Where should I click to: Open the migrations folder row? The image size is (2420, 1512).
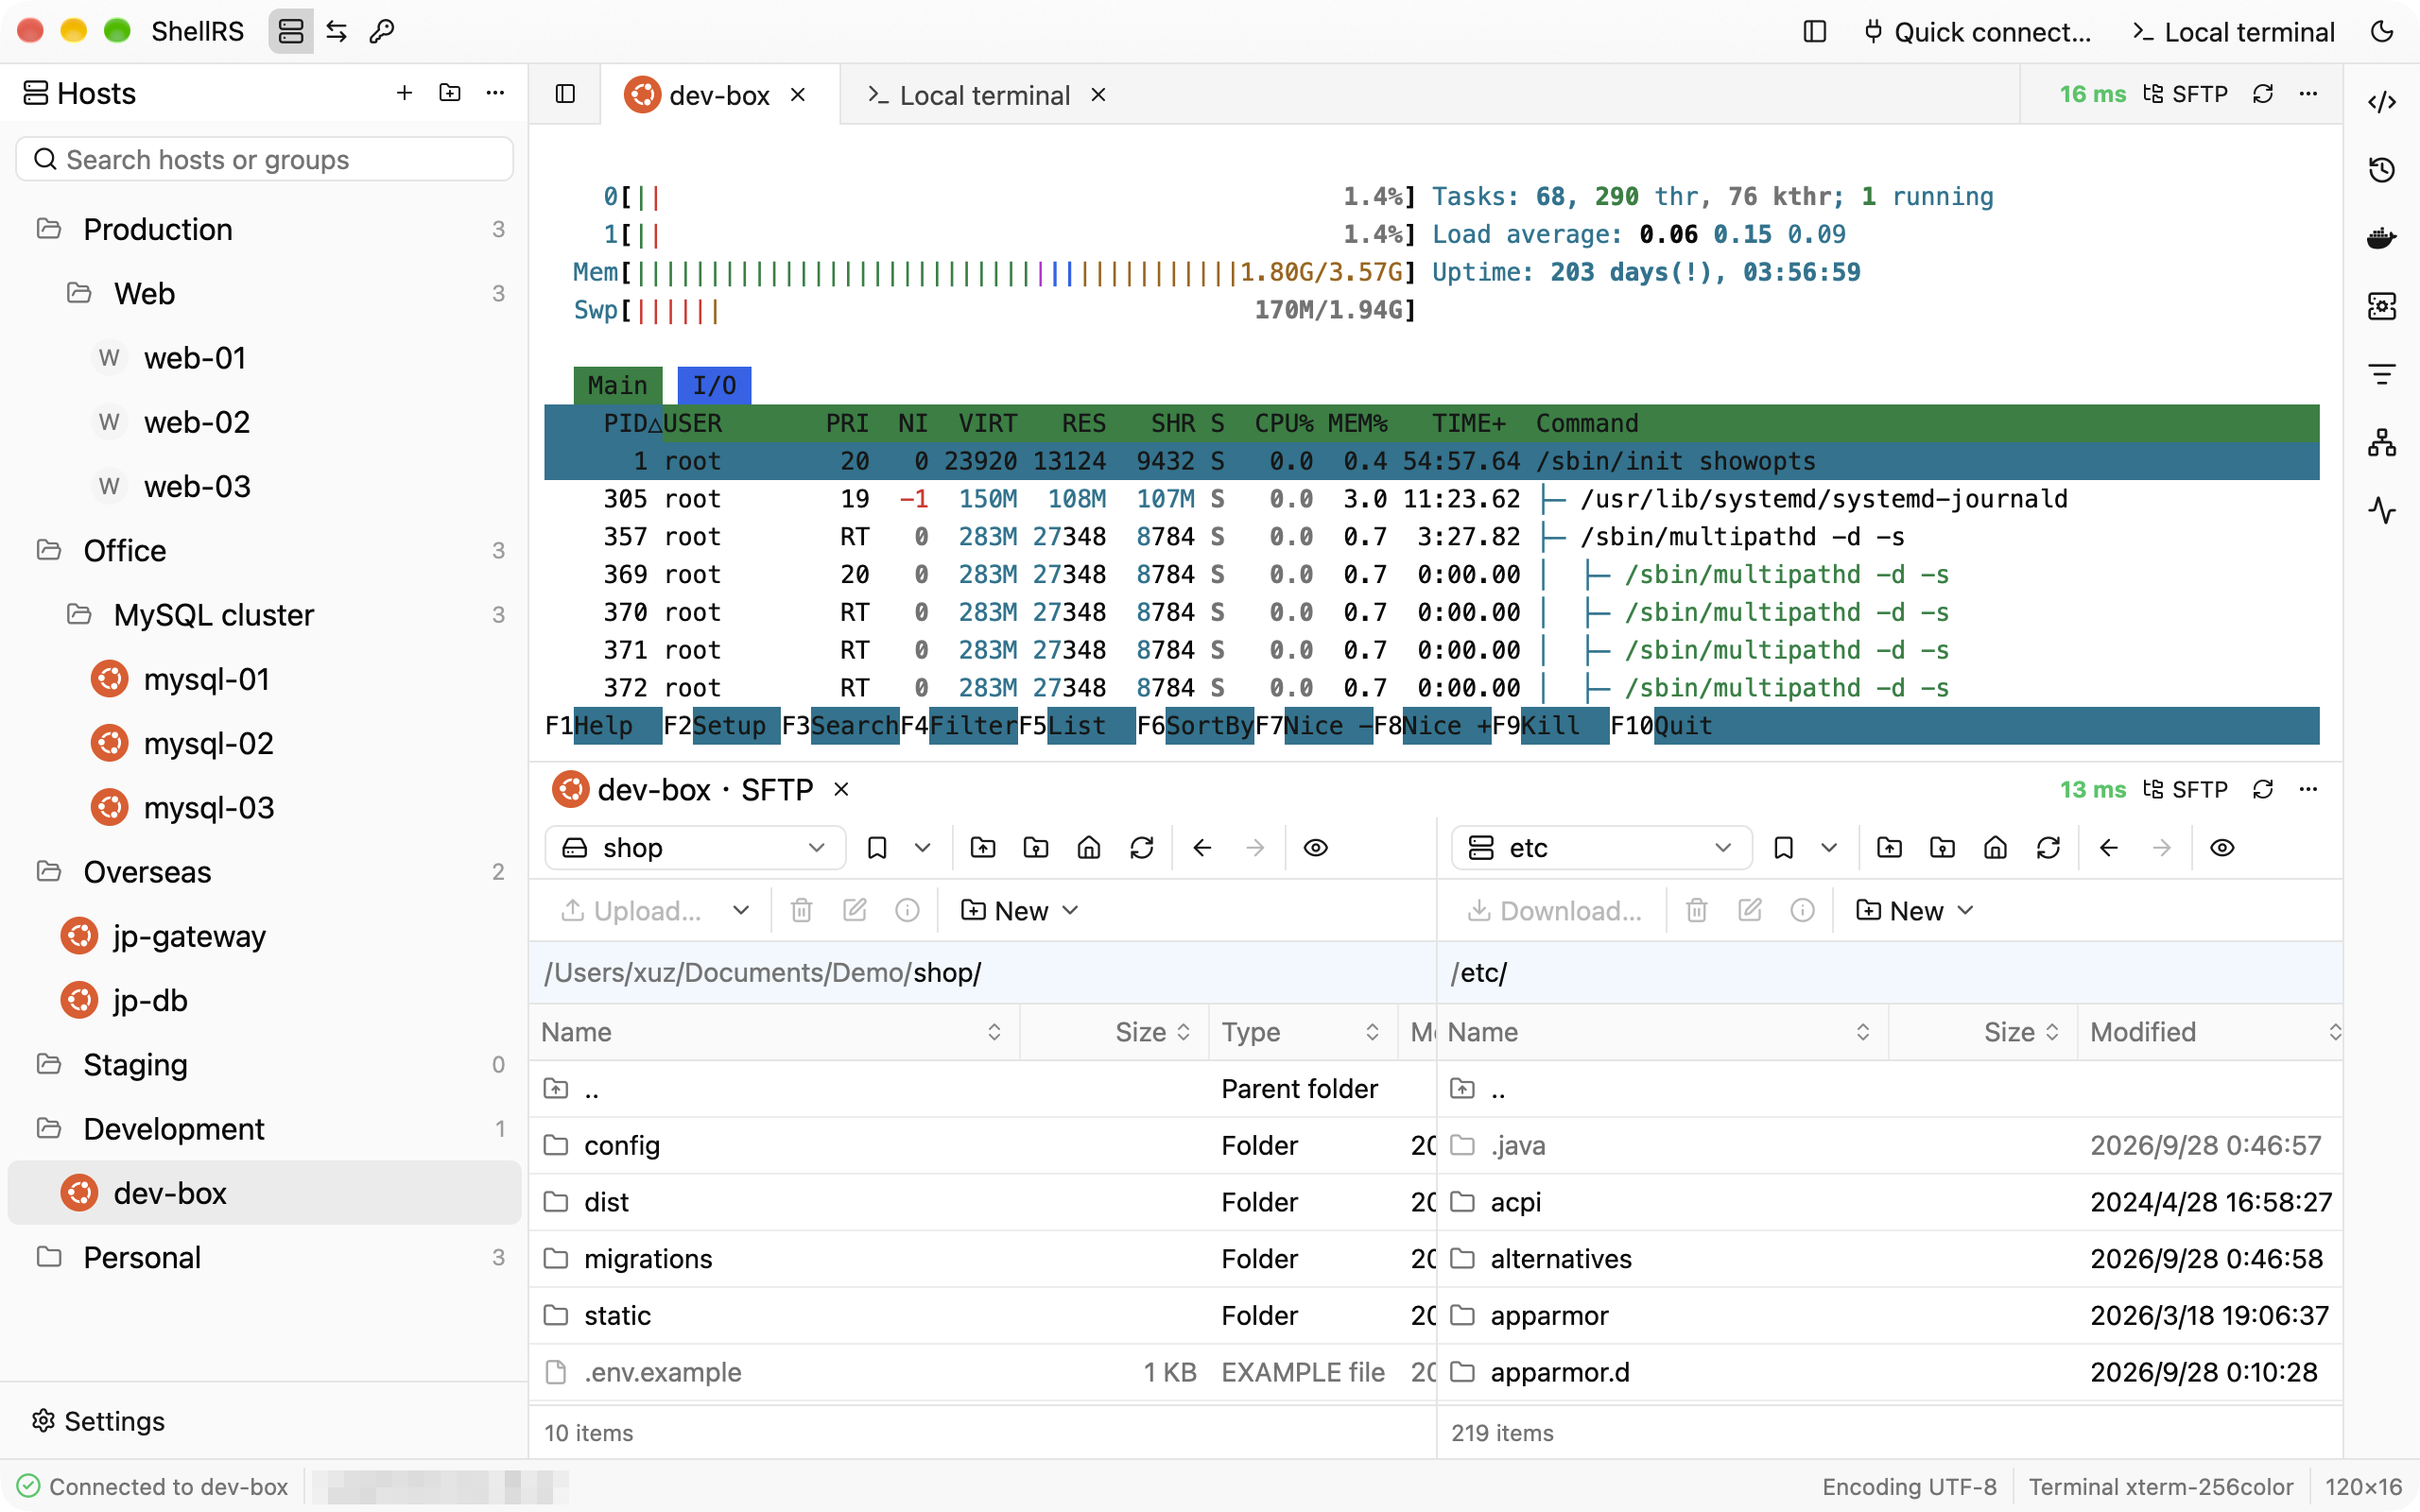coord(982,1259)
